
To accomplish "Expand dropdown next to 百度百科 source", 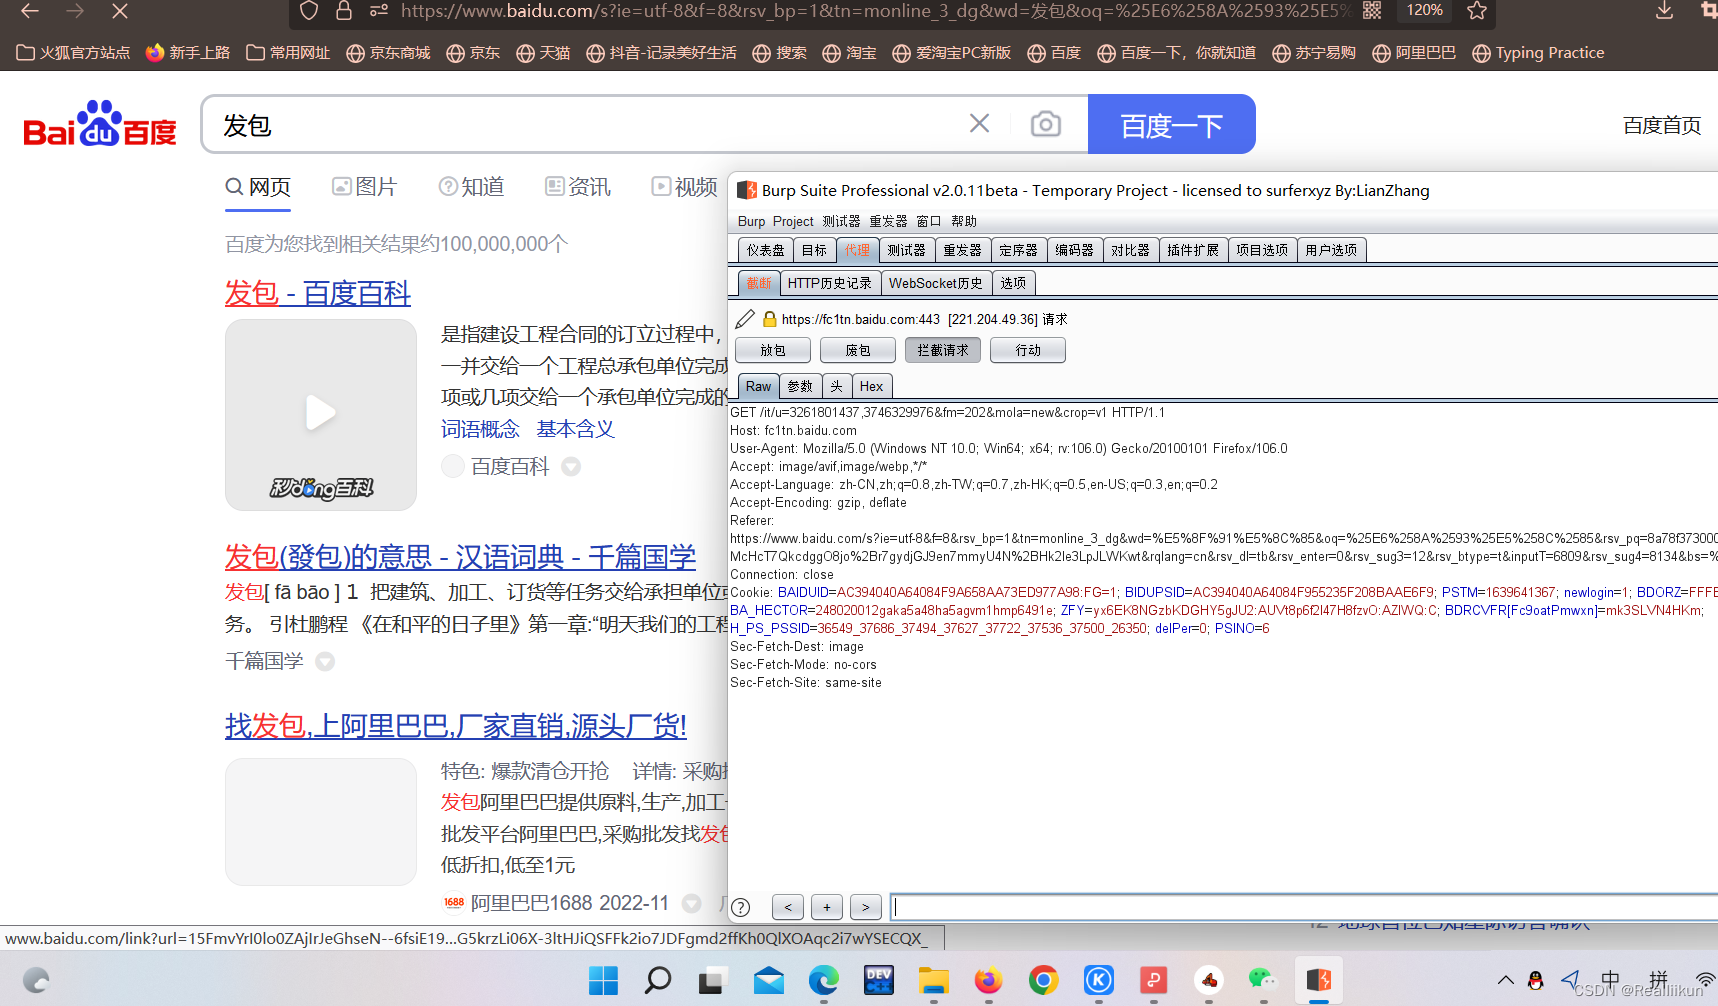I will click(571, 466).
